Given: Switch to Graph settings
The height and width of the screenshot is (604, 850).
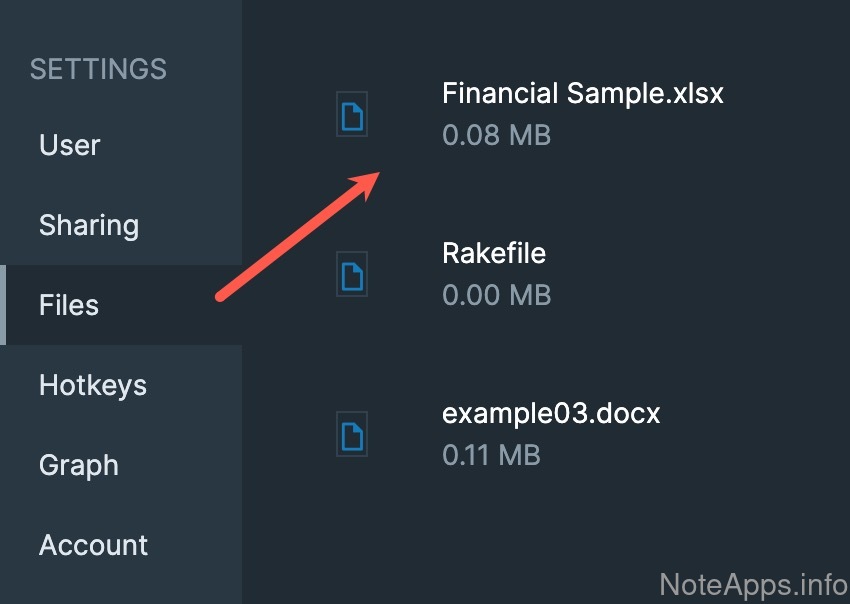Looking at the screenshot, I should coord(79,465).
